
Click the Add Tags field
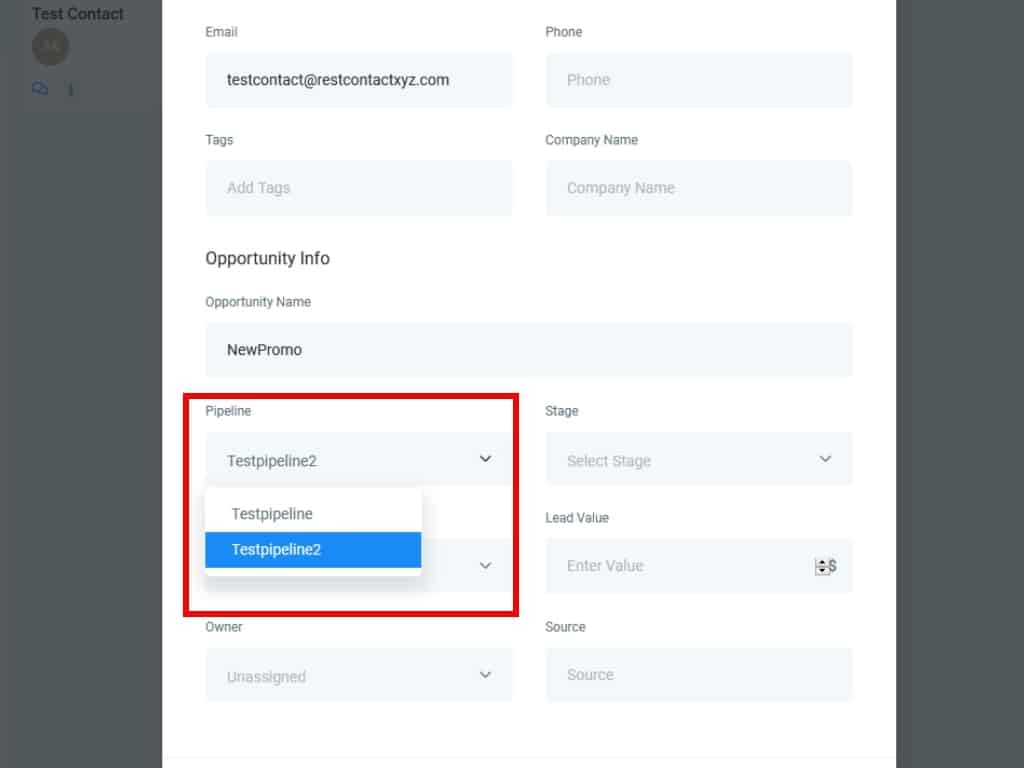point(358,188)
